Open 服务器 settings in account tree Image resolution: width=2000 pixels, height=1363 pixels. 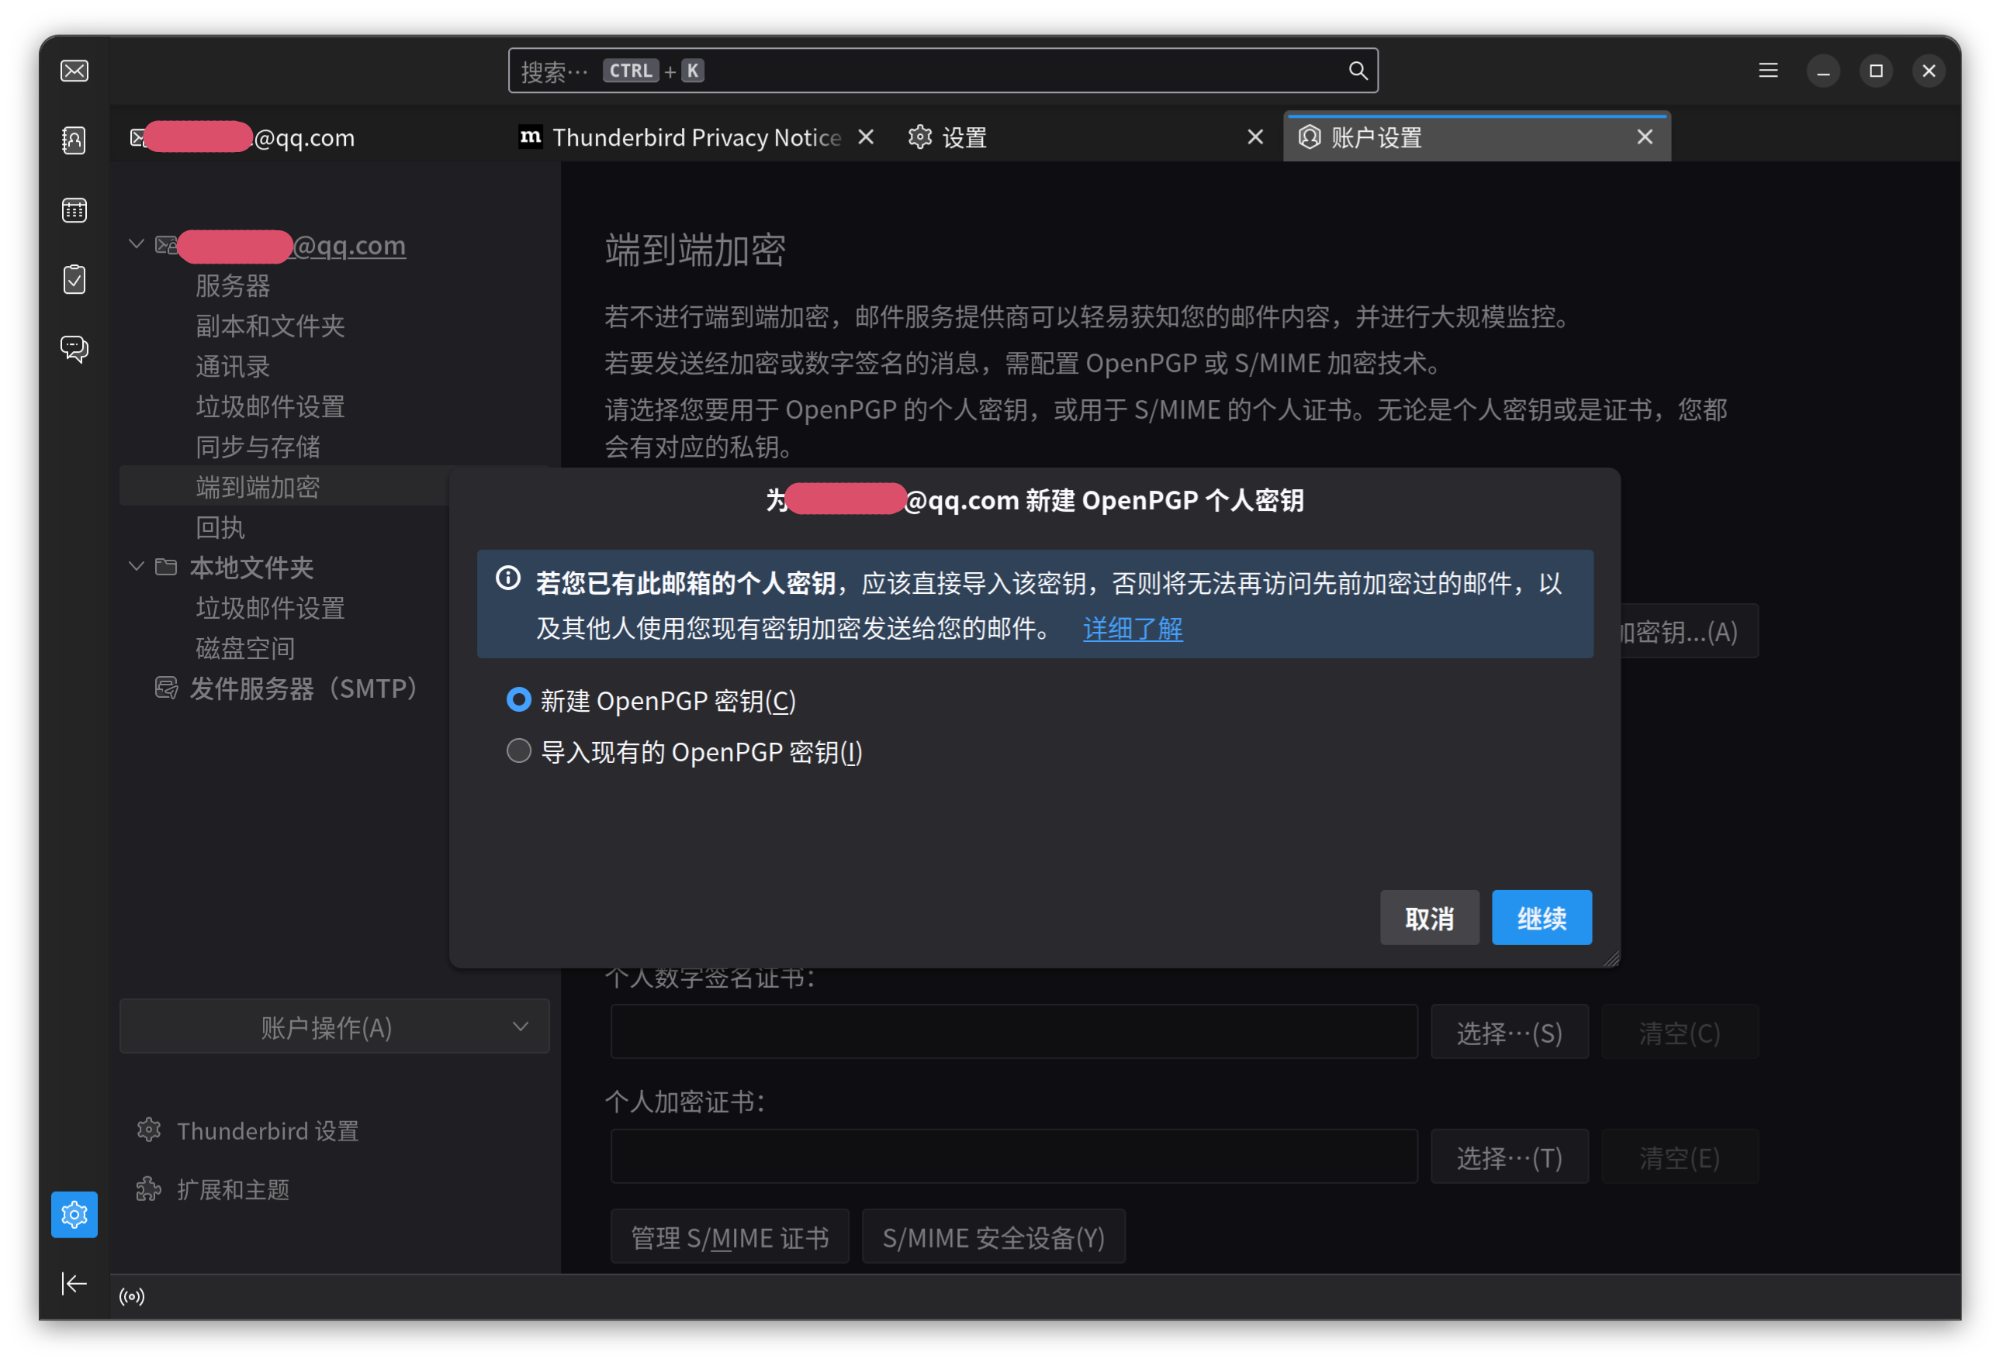point(233,286)
